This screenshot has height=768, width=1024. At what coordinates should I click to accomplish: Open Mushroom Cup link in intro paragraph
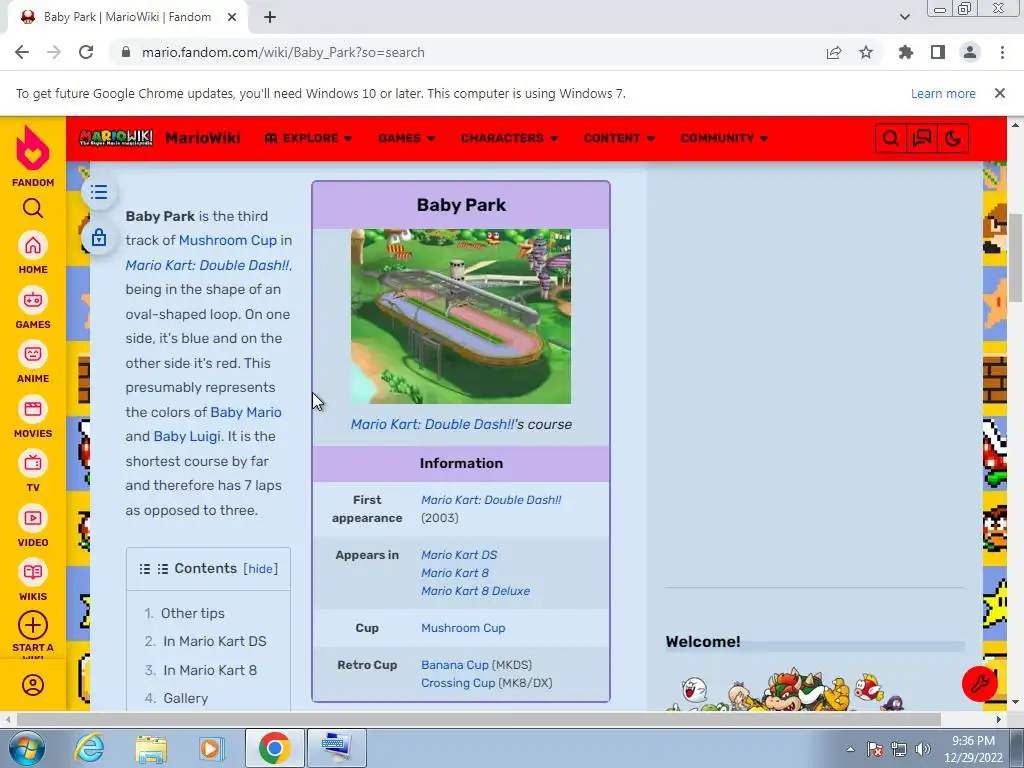(228, 240)
